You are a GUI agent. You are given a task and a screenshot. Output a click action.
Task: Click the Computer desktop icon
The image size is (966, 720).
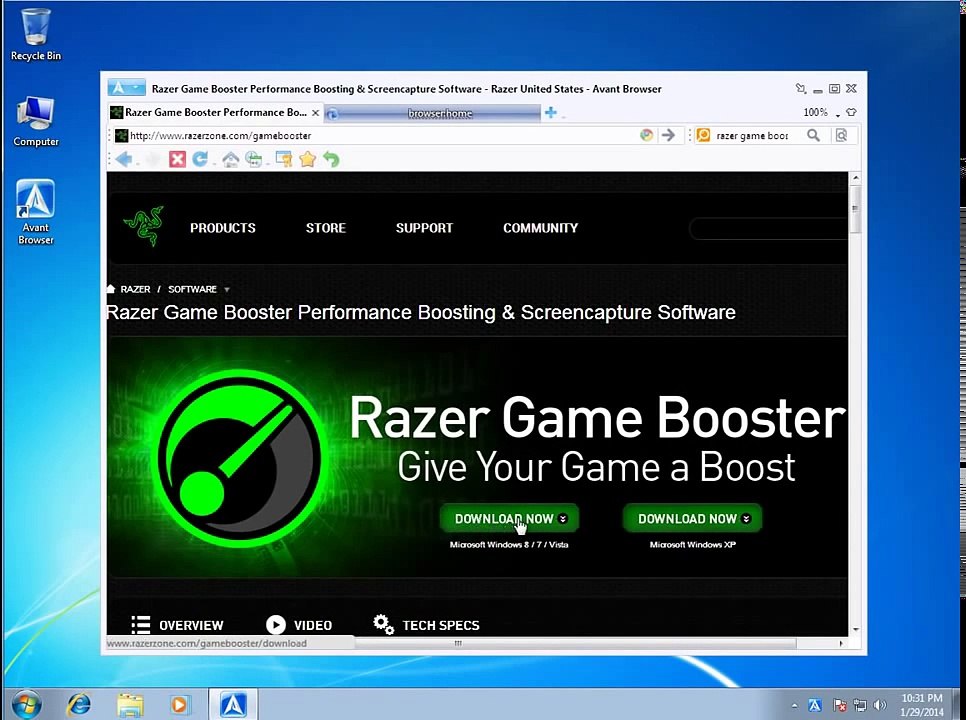pyautogui.click(x=36, y=121)
